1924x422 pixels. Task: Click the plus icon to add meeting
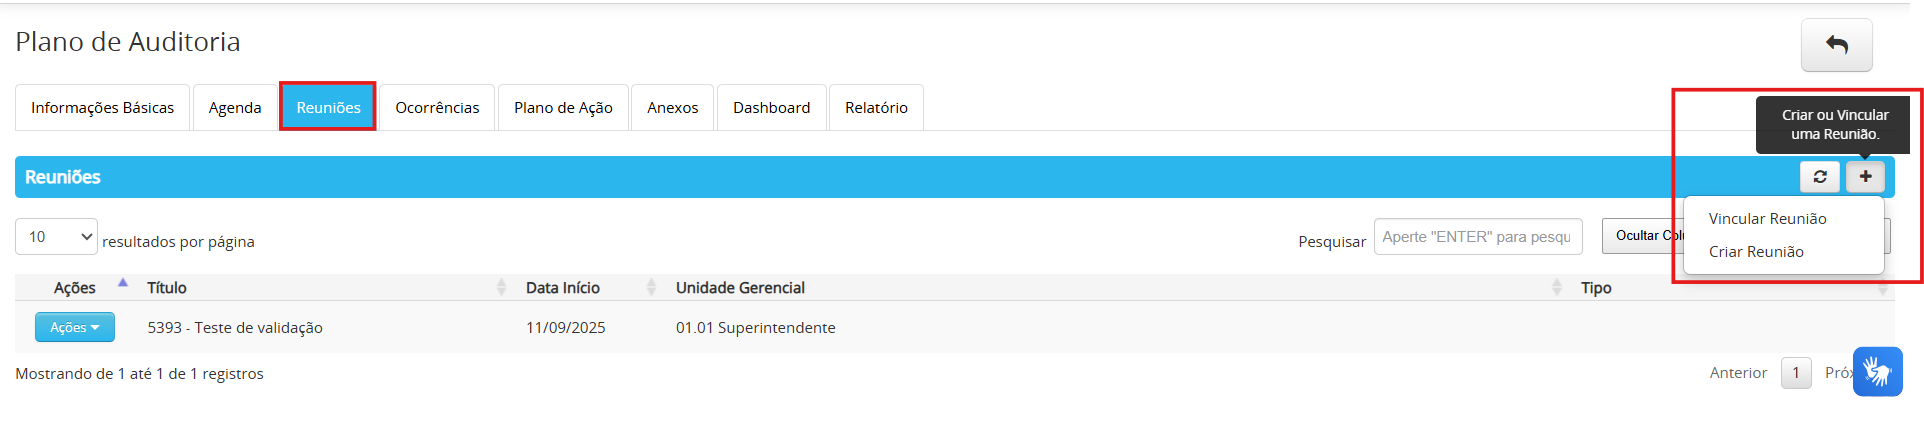point(1865,177)
